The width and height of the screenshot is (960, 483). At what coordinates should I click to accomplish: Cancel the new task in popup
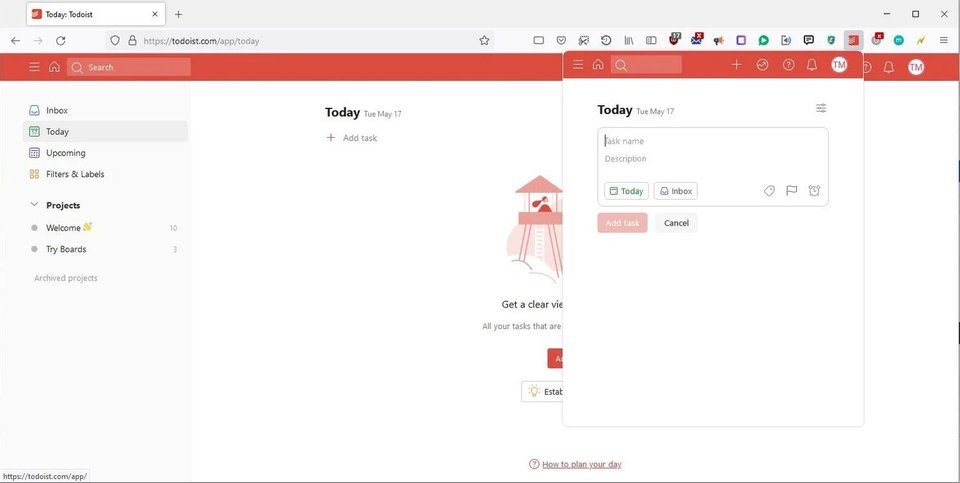[676, 223]
